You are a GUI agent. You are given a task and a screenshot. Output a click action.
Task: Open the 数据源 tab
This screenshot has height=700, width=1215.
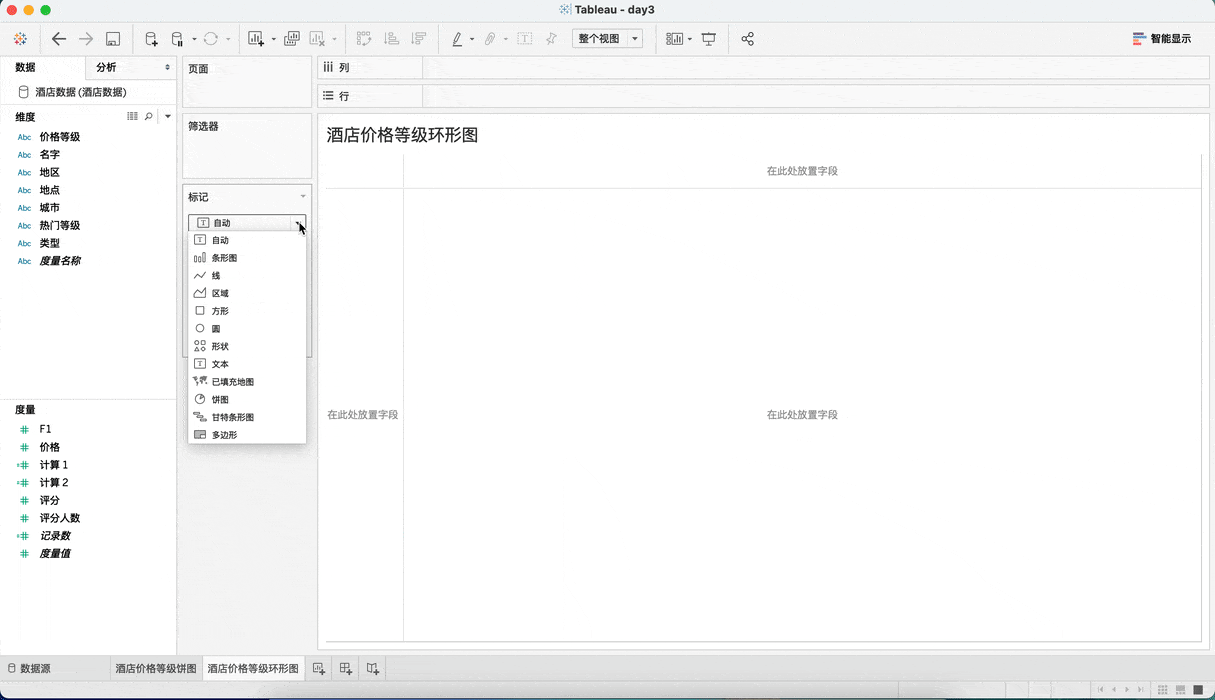[29, 668]
